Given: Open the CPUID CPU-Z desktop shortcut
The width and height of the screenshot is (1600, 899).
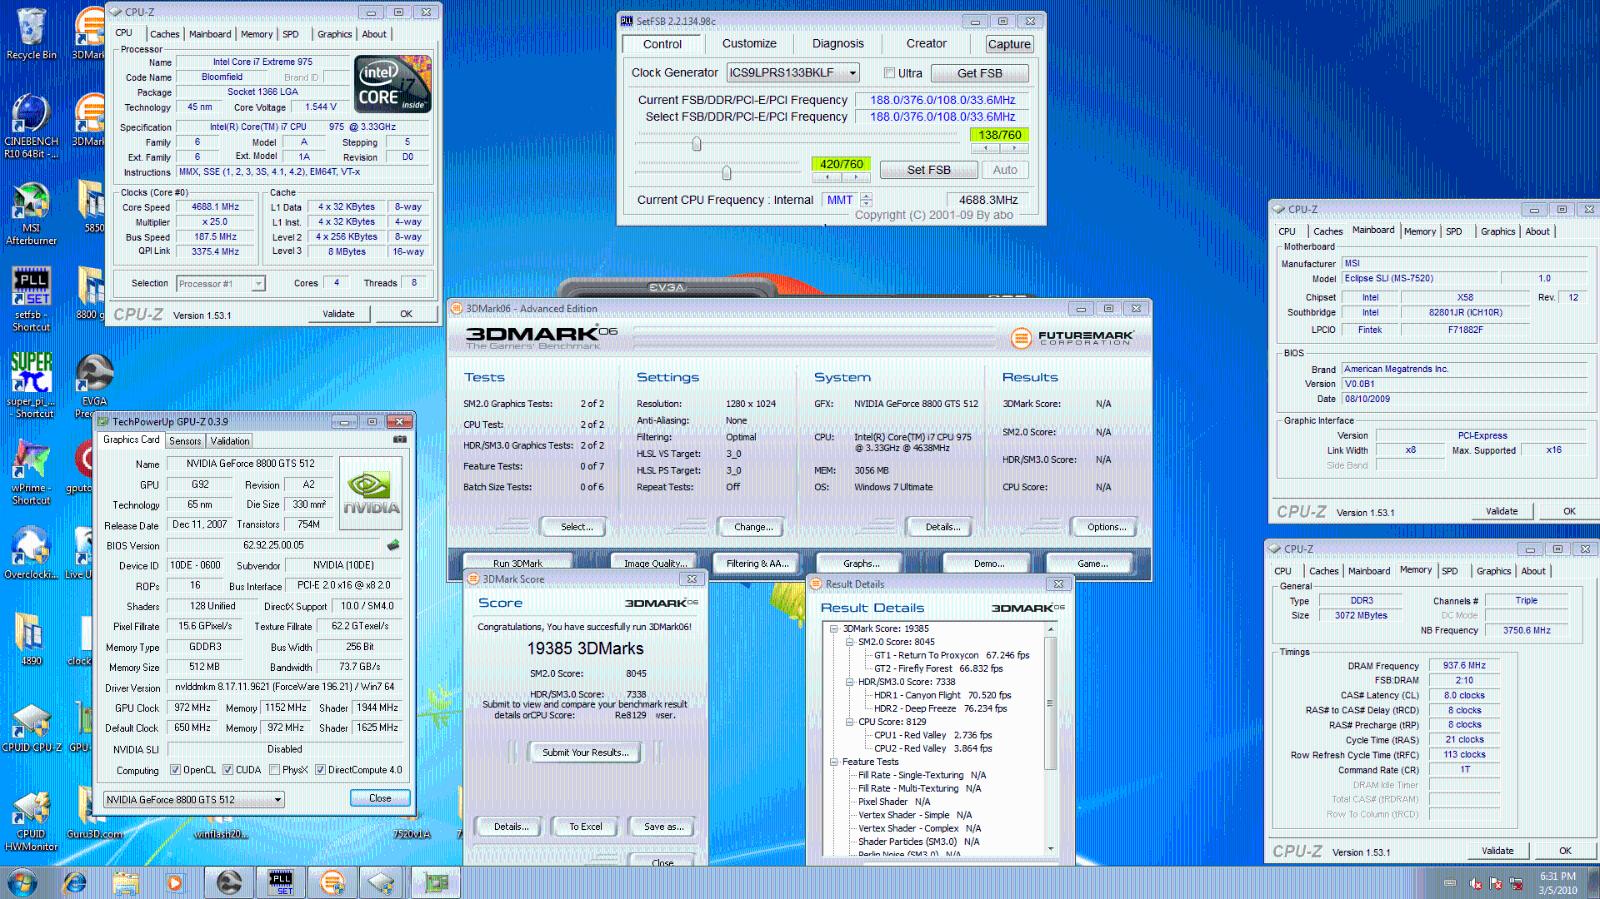Looking at the screenshot, I should (31, 727).
